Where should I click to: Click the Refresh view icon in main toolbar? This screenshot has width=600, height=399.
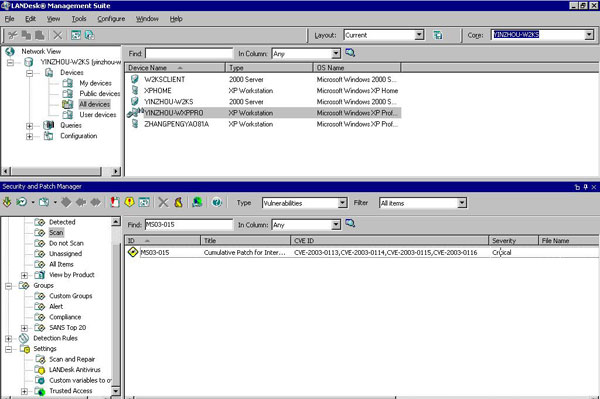[x=76, y=35]
